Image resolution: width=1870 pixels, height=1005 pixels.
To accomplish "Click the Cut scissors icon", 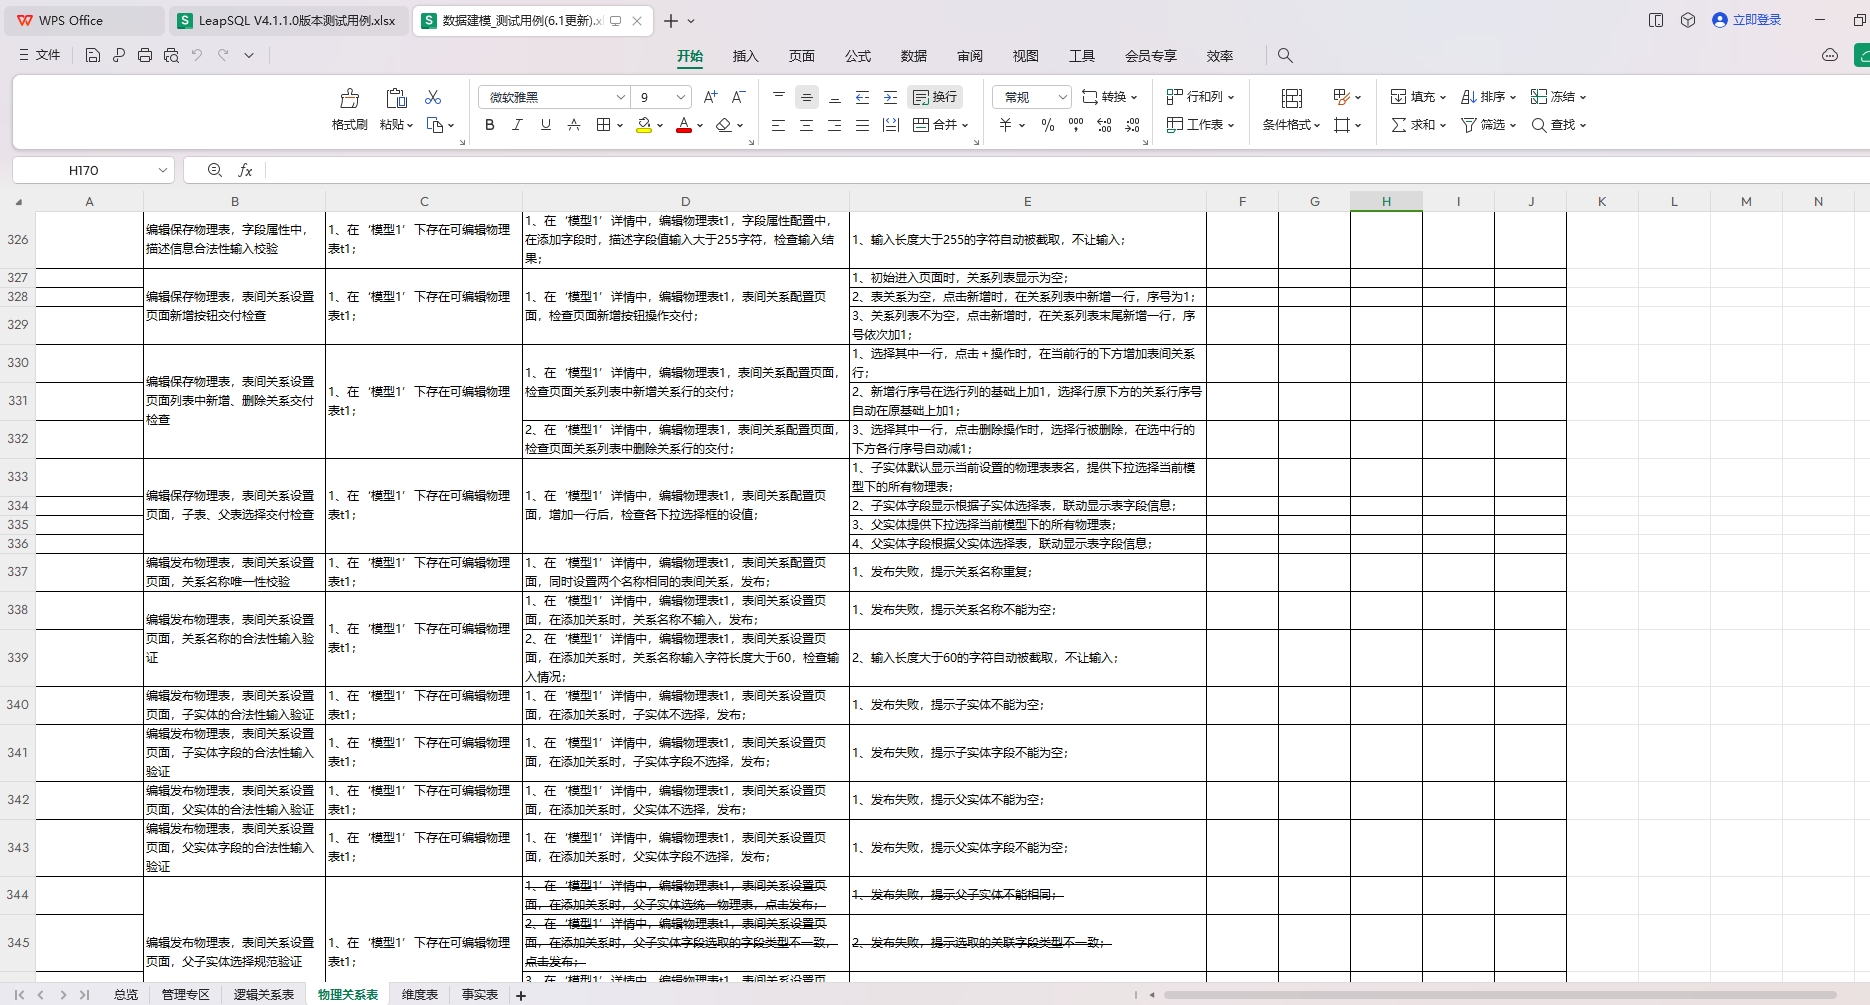I will [x=433, y=97].
